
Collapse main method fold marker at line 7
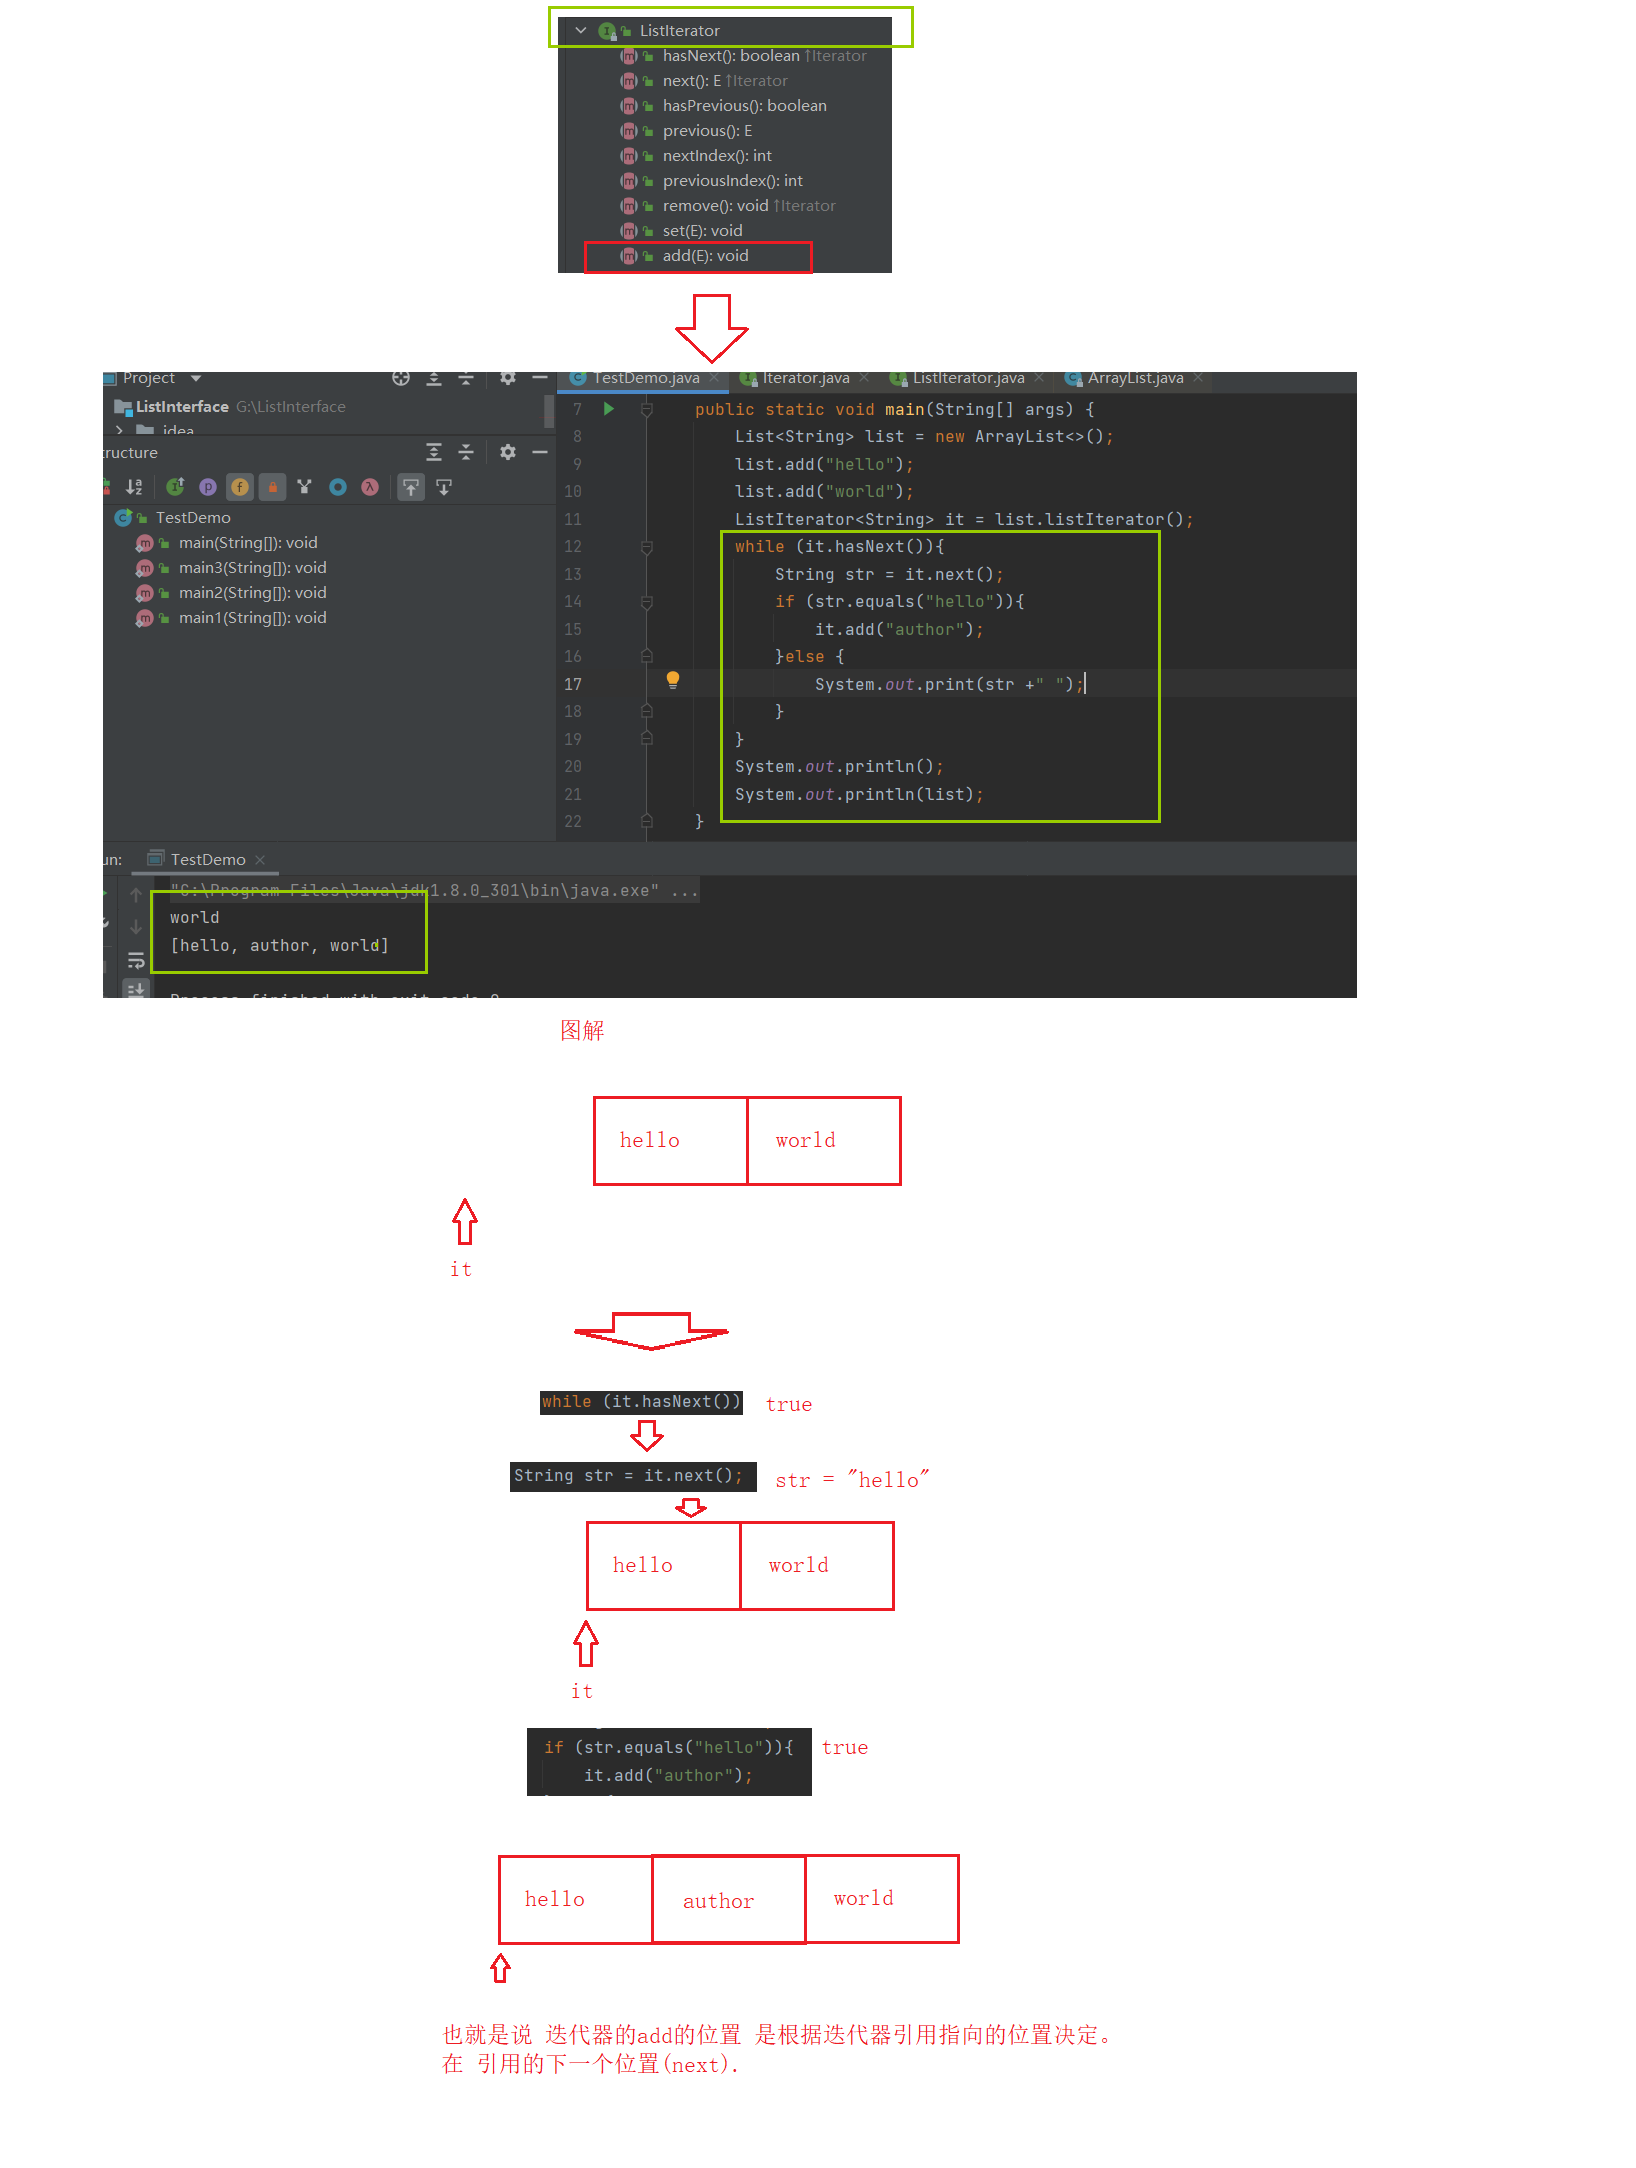click(x=647, y=409)
